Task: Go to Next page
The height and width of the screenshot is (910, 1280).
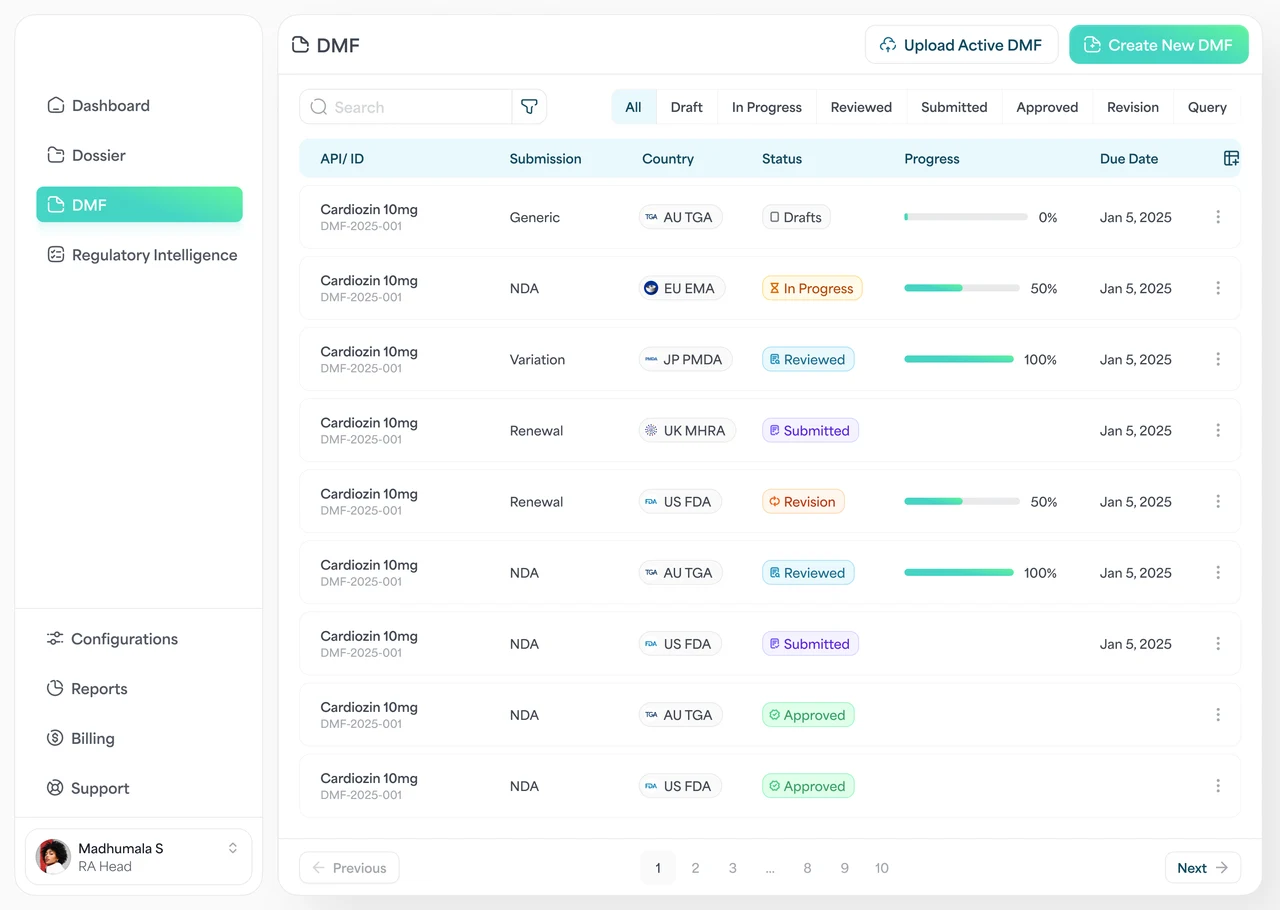Action: point(1203,868)
